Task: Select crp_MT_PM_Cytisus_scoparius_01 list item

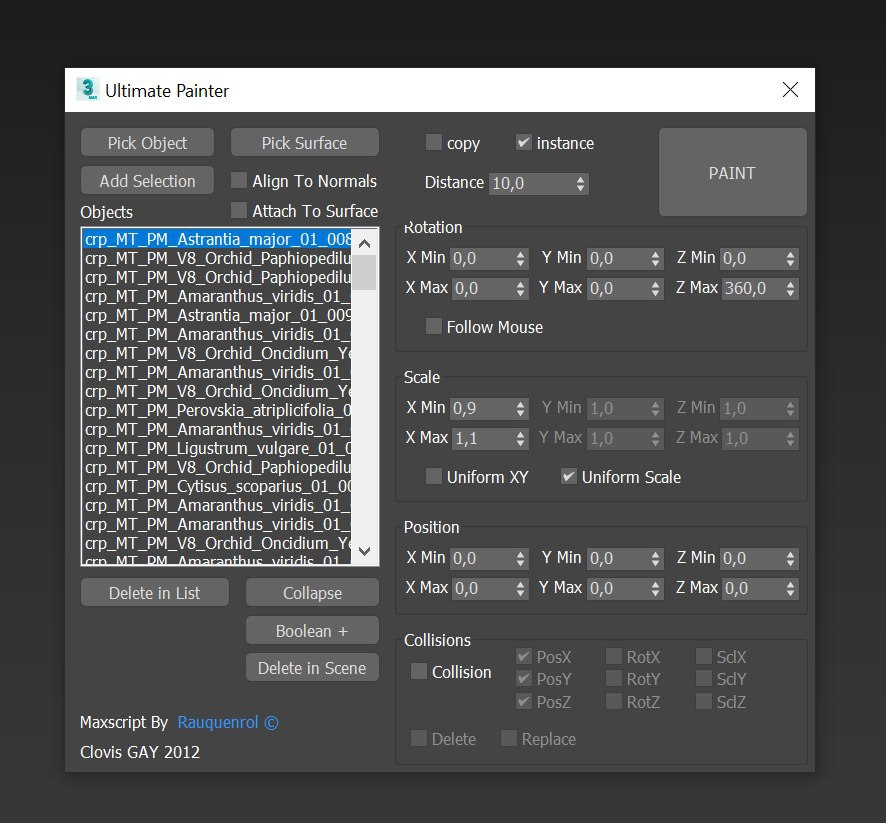Action: coord(217,486)
